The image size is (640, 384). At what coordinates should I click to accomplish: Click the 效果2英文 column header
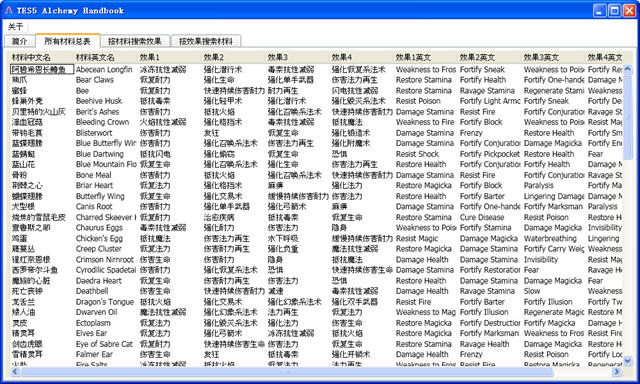tap(490, 58)
